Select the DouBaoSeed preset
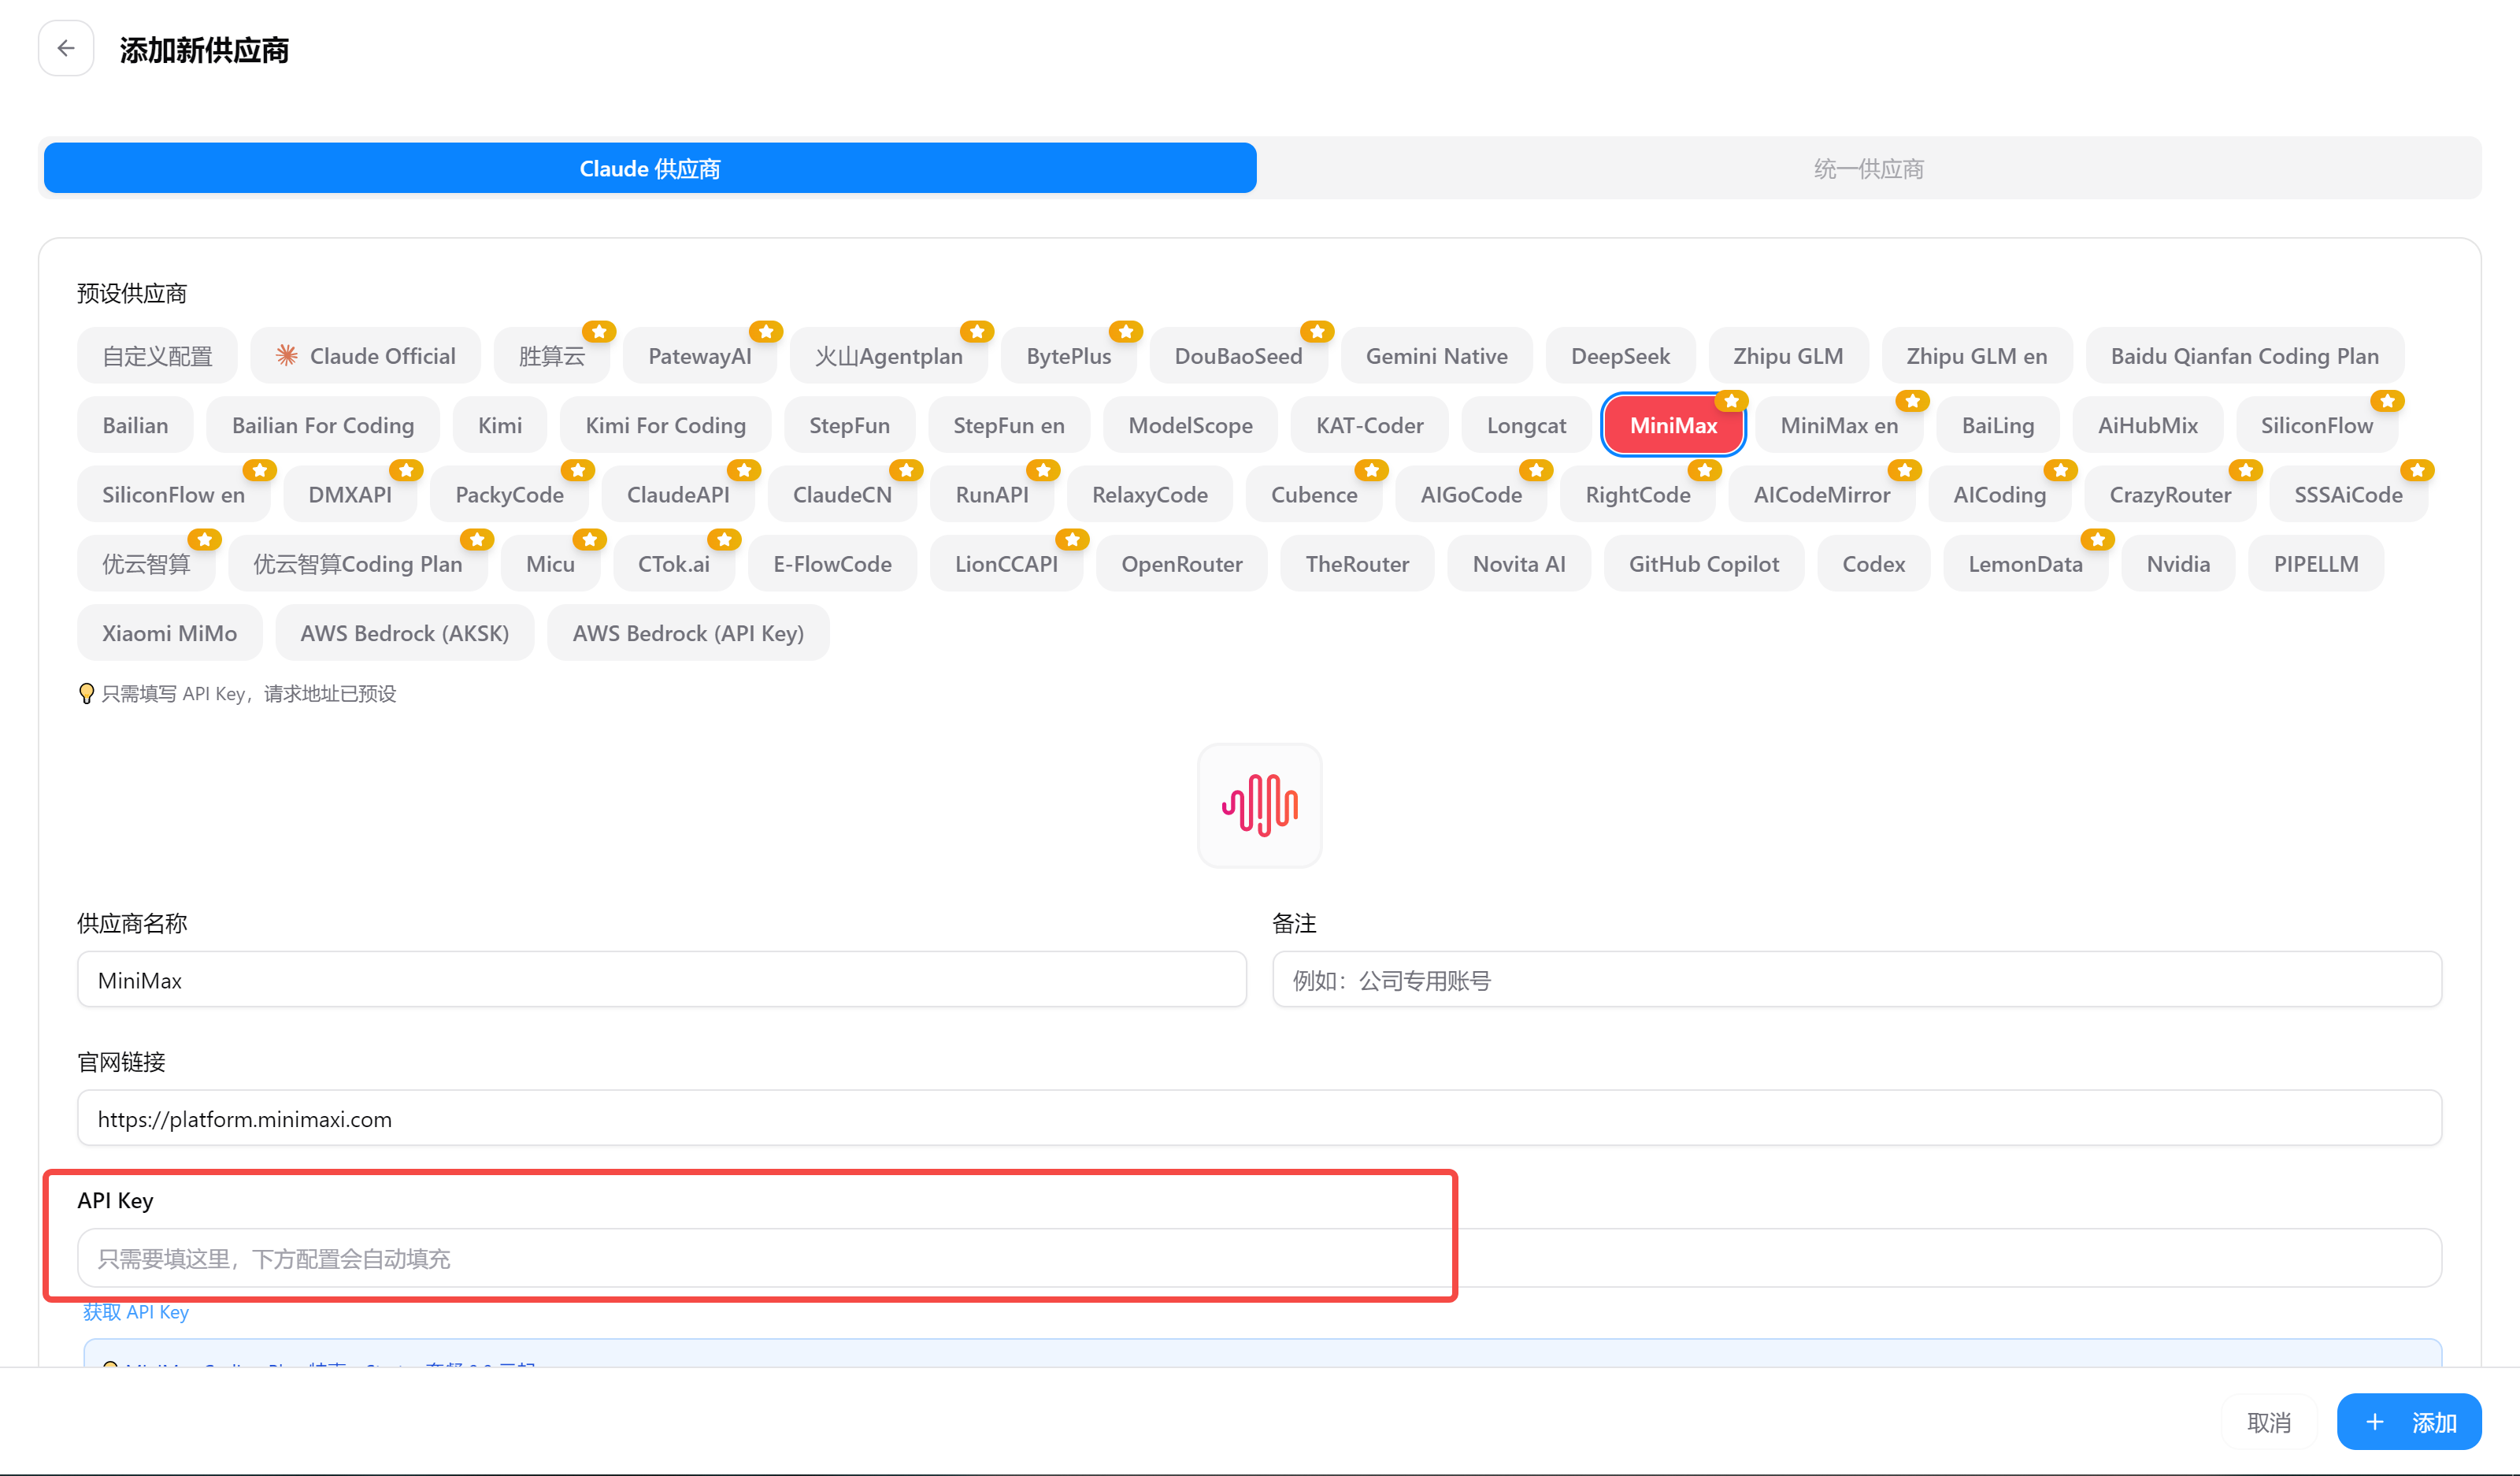 (x=1239, y=356)
